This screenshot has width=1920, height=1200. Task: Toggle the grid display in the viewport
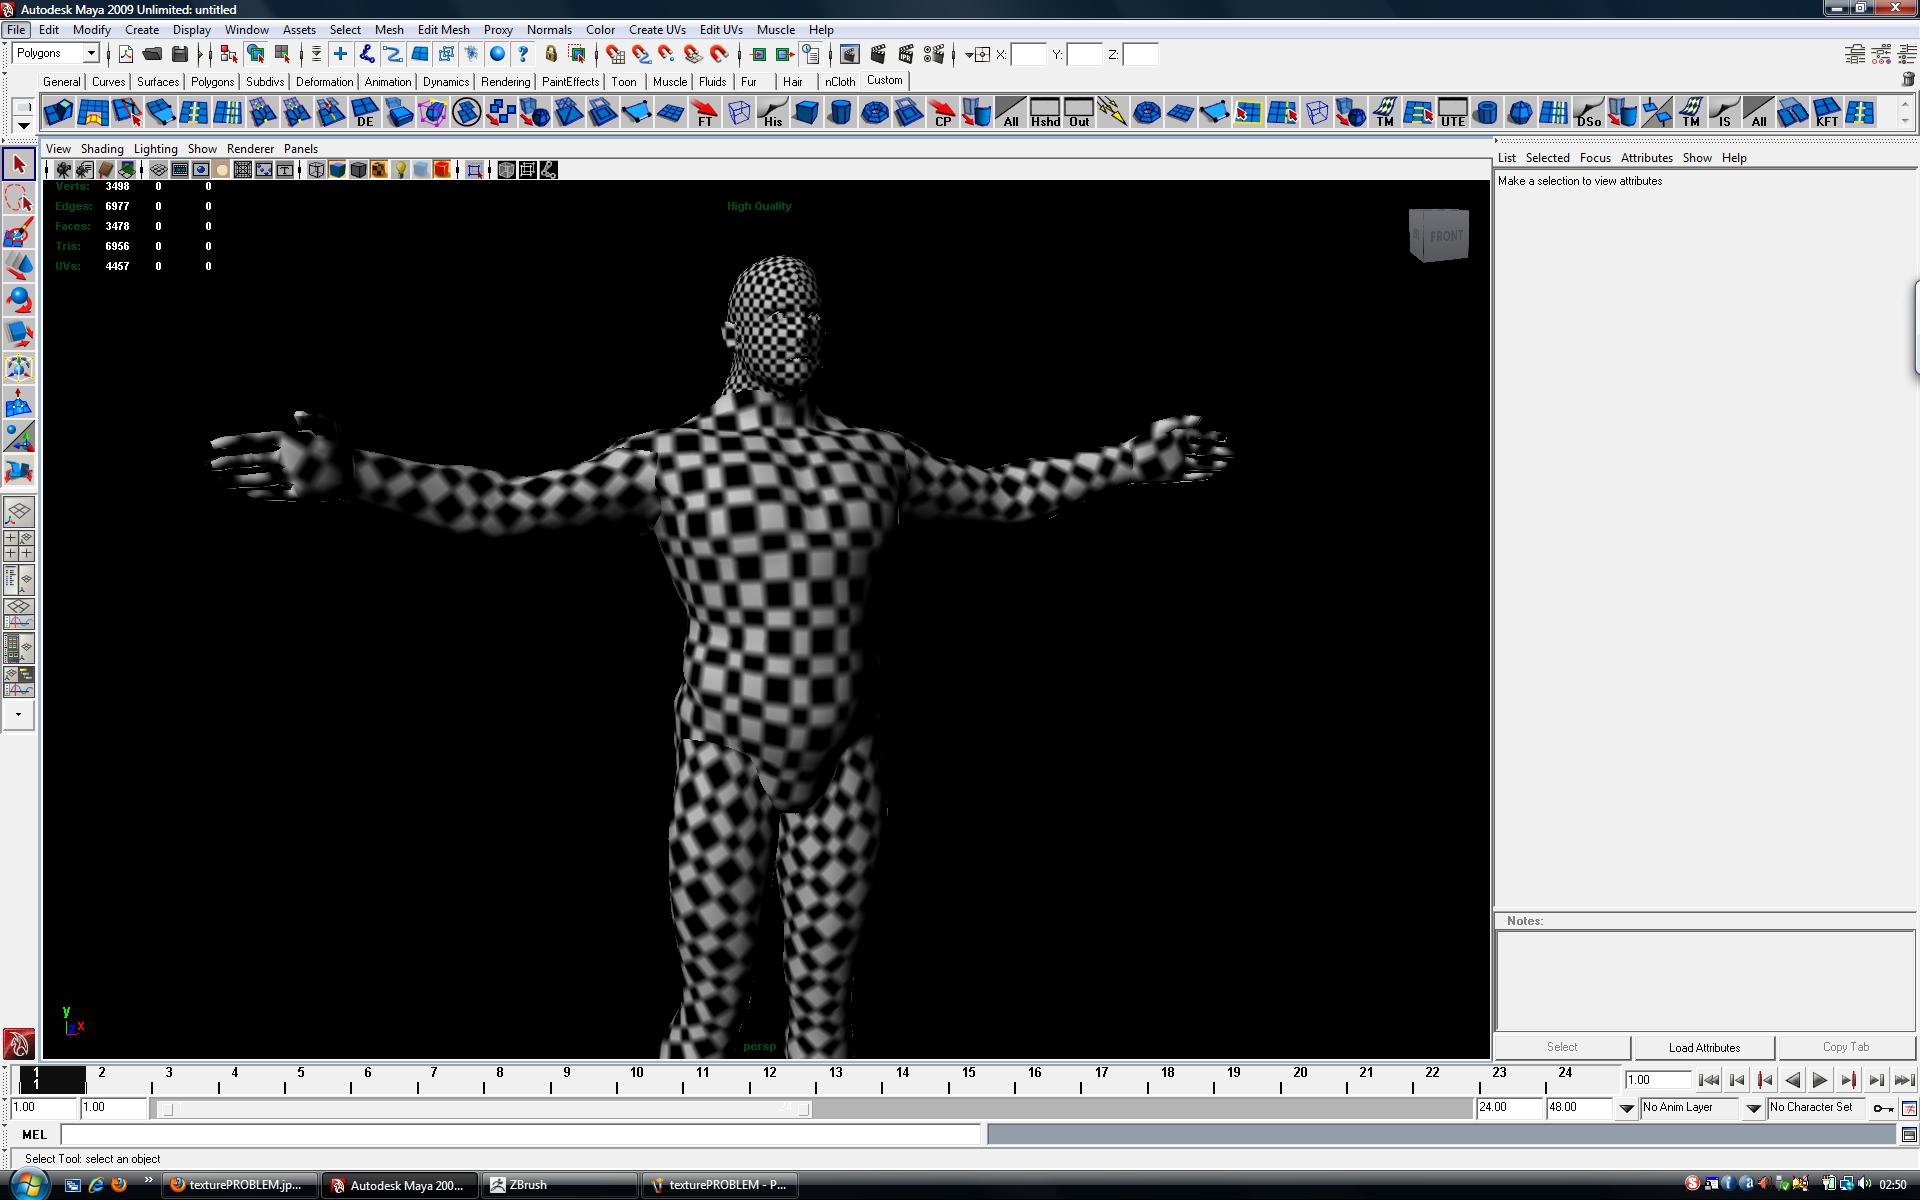159,169
